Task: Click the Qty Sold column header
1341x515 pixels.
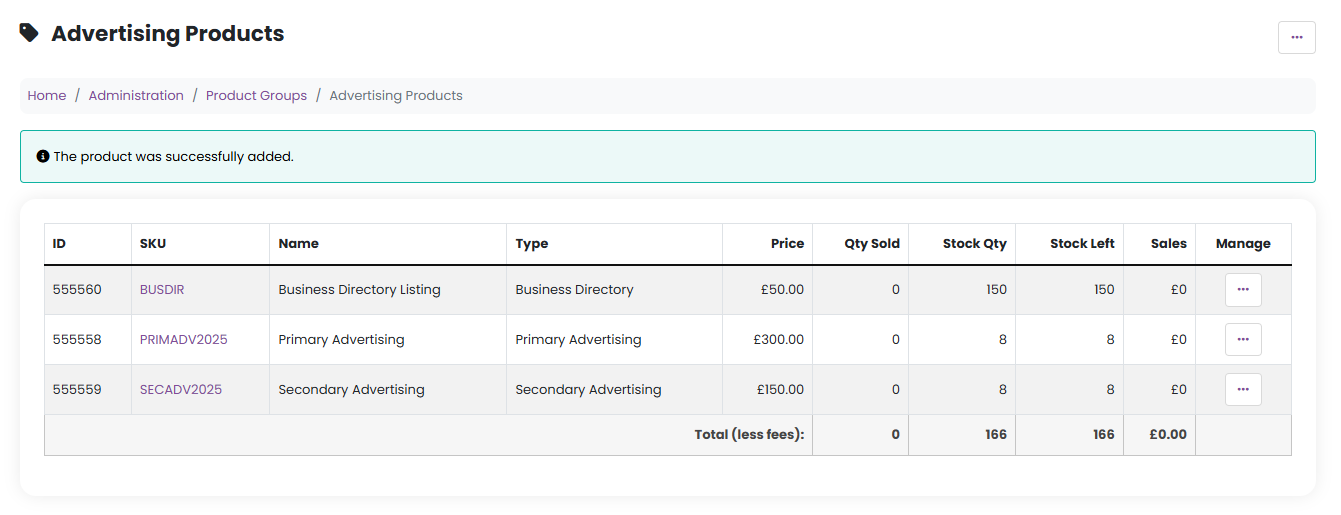Action: point(871,244)
